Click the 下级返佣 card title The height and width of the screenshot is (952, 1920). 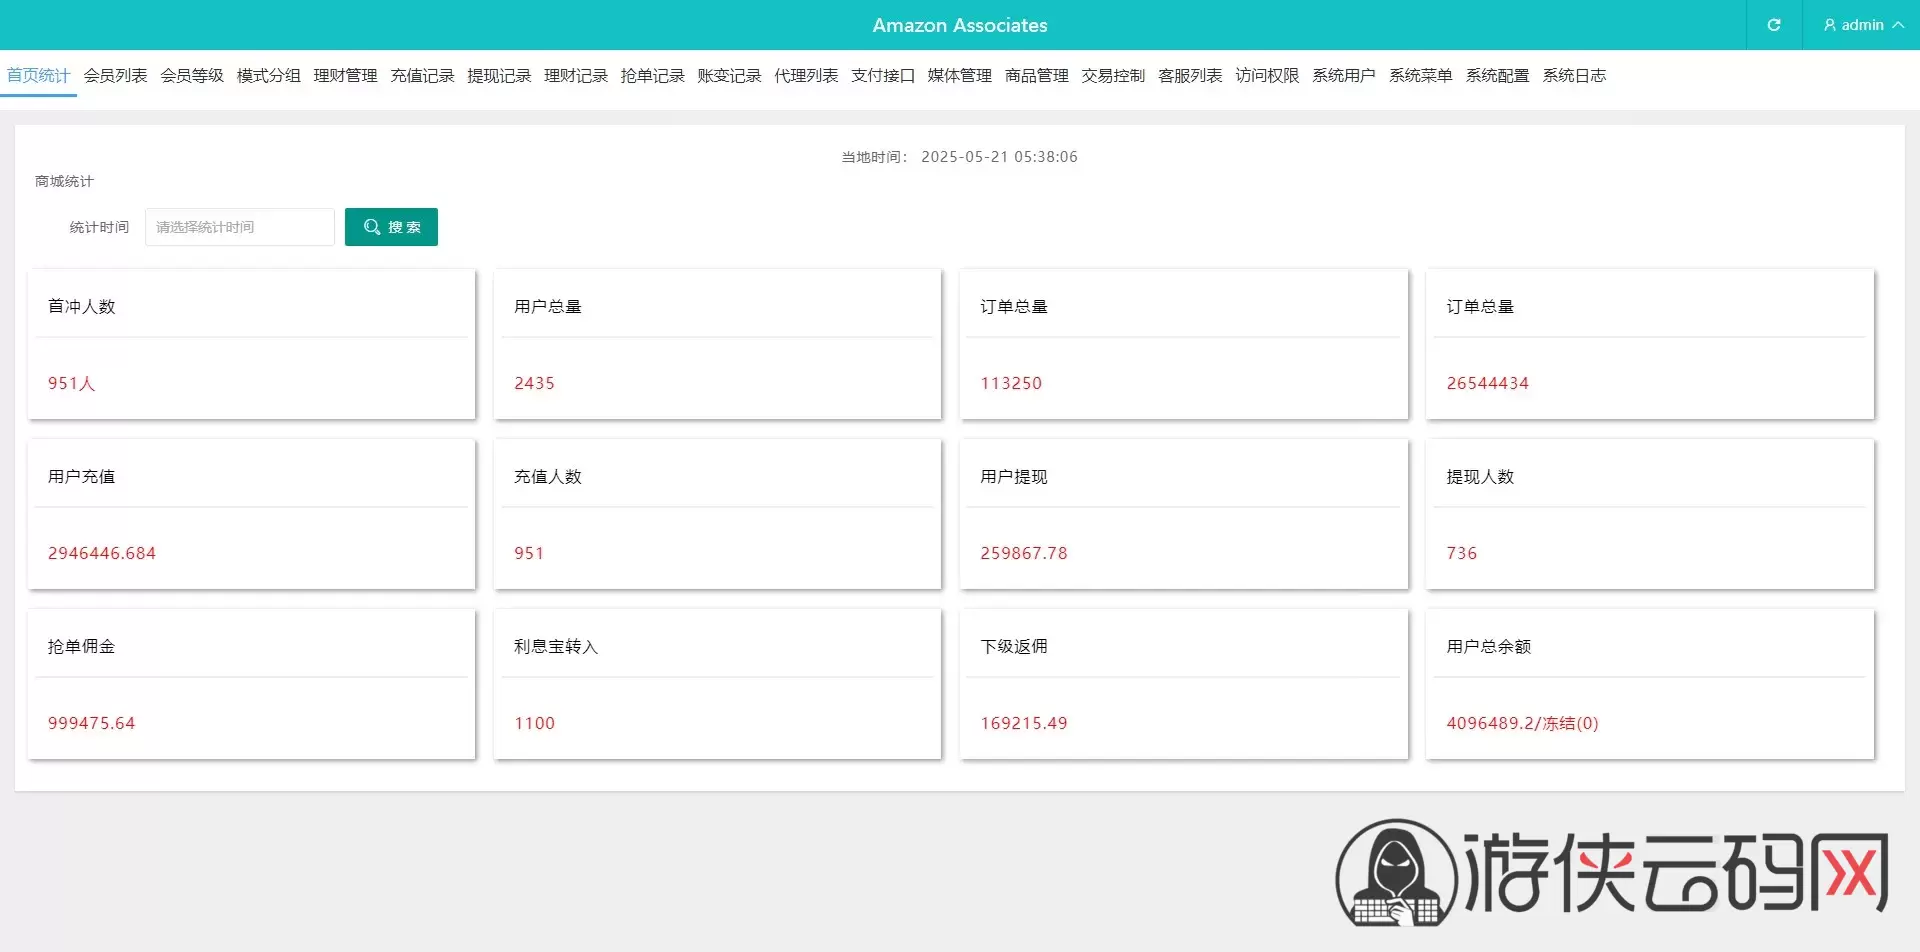tap(1014, 647)
